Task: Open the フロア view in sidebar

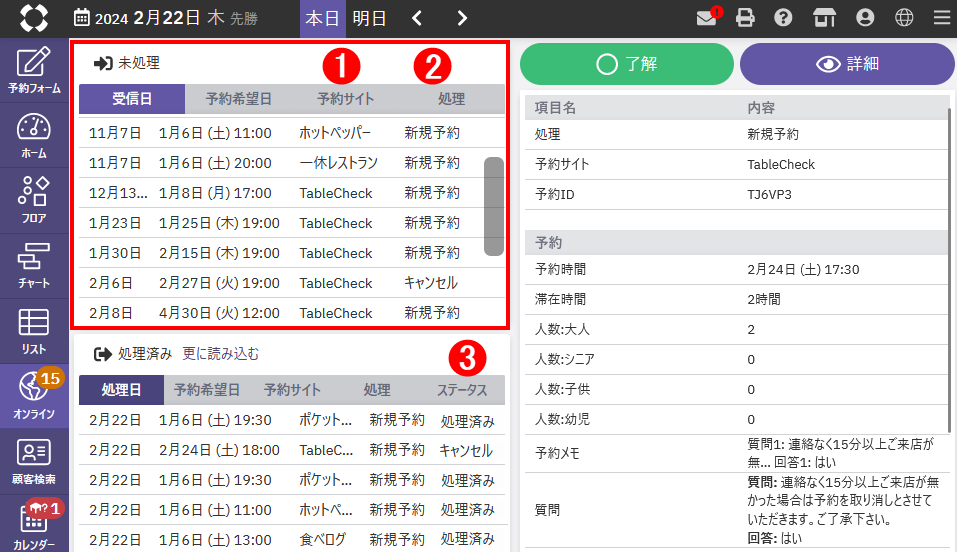Action: pos(34,200)
